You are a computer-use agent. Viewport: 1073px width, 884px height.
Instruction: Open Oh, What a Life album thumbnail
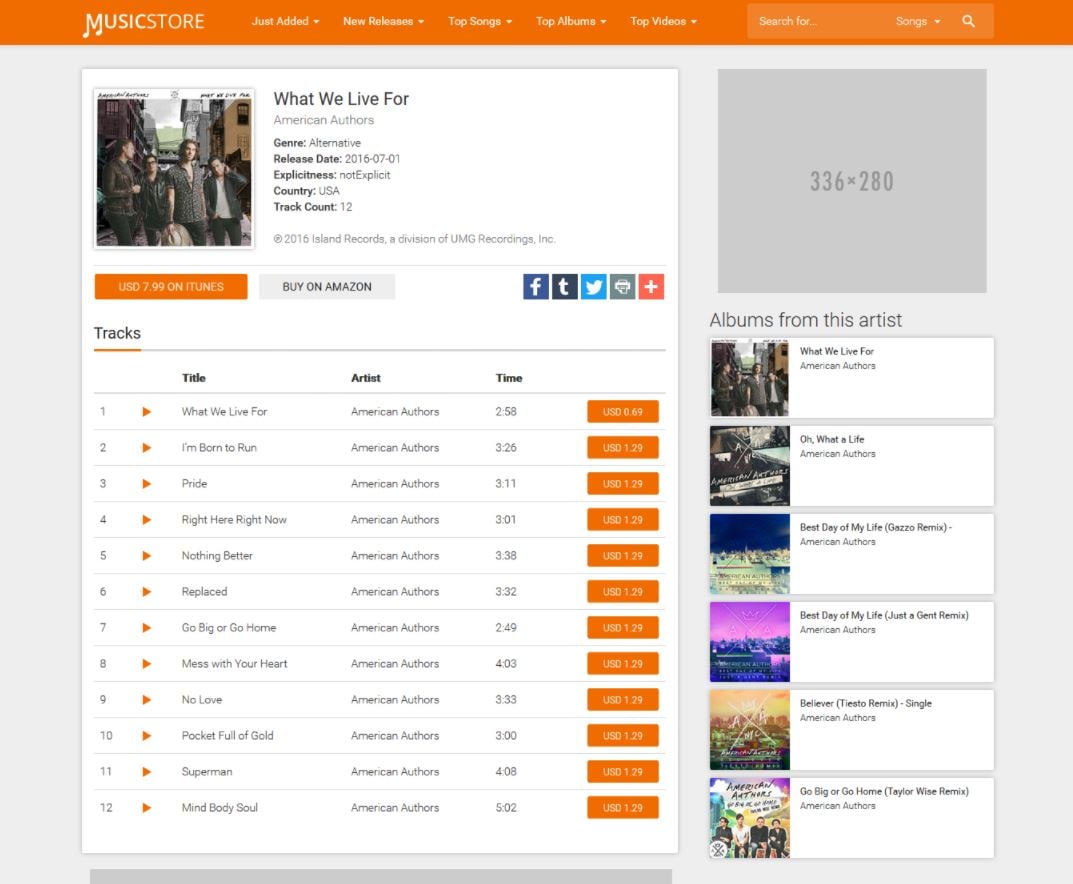click(749, 466)
